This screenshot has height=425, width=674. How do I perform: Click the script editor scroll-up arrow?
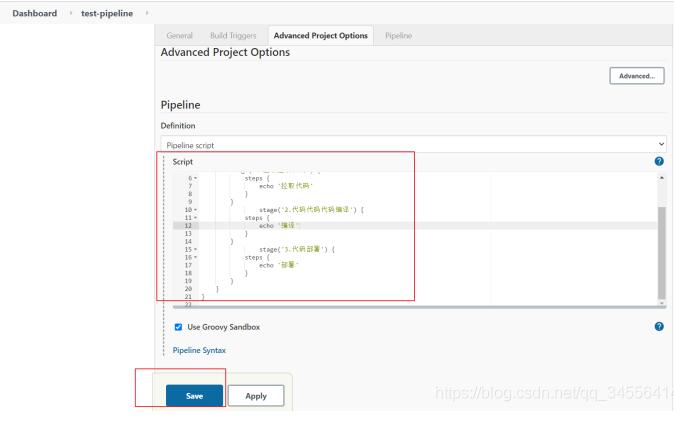(x=660, y=177)
